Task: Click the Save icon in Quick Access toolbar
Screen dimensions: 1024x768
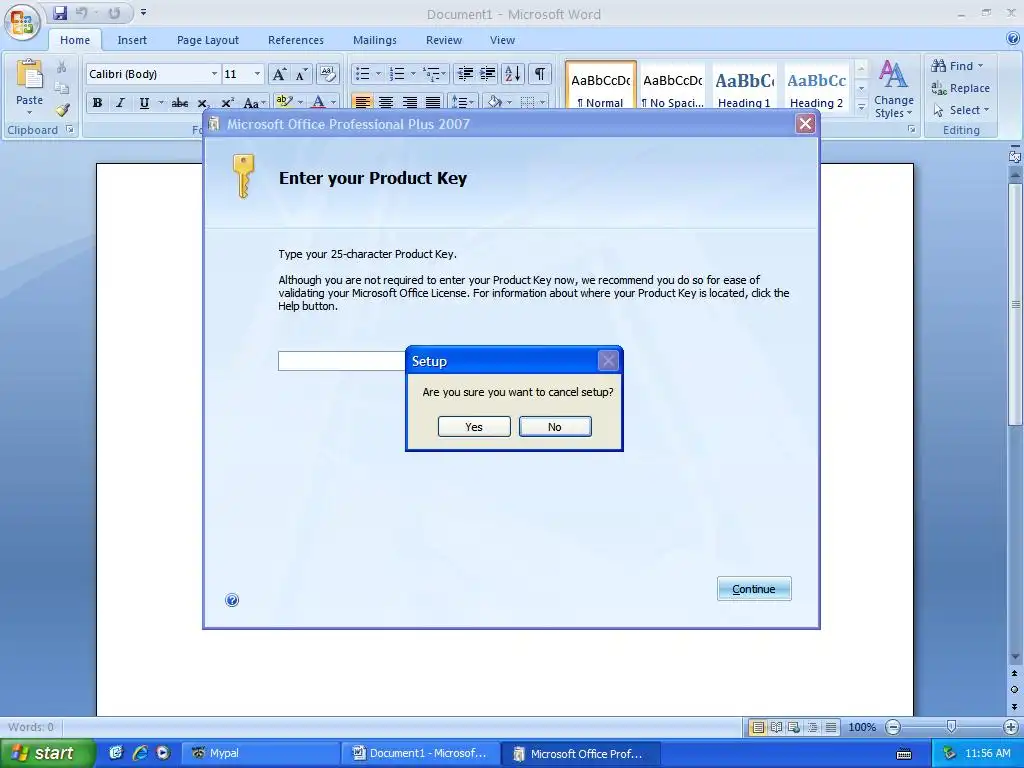Action: 60,13
